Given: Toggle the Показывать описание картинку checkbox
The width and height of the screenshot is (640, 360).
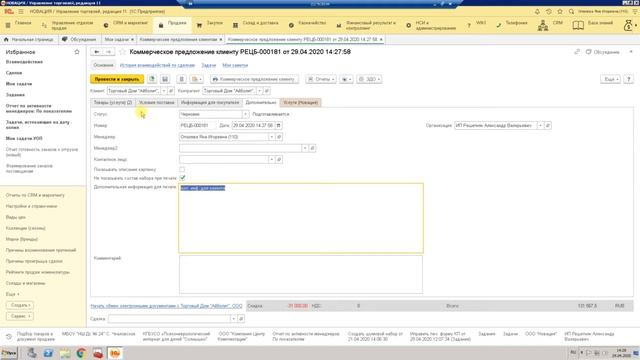Looking at the screenshot, I should 182,169.
